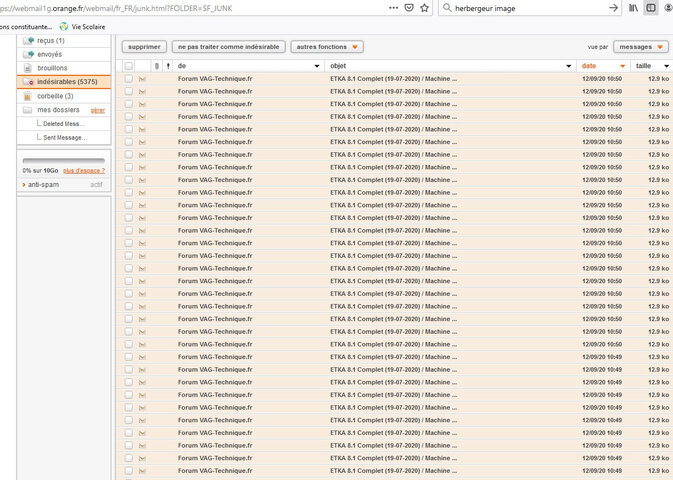Click the 'herbergeur image' search field
The image size is (673, 480).
tap(530, 8)
